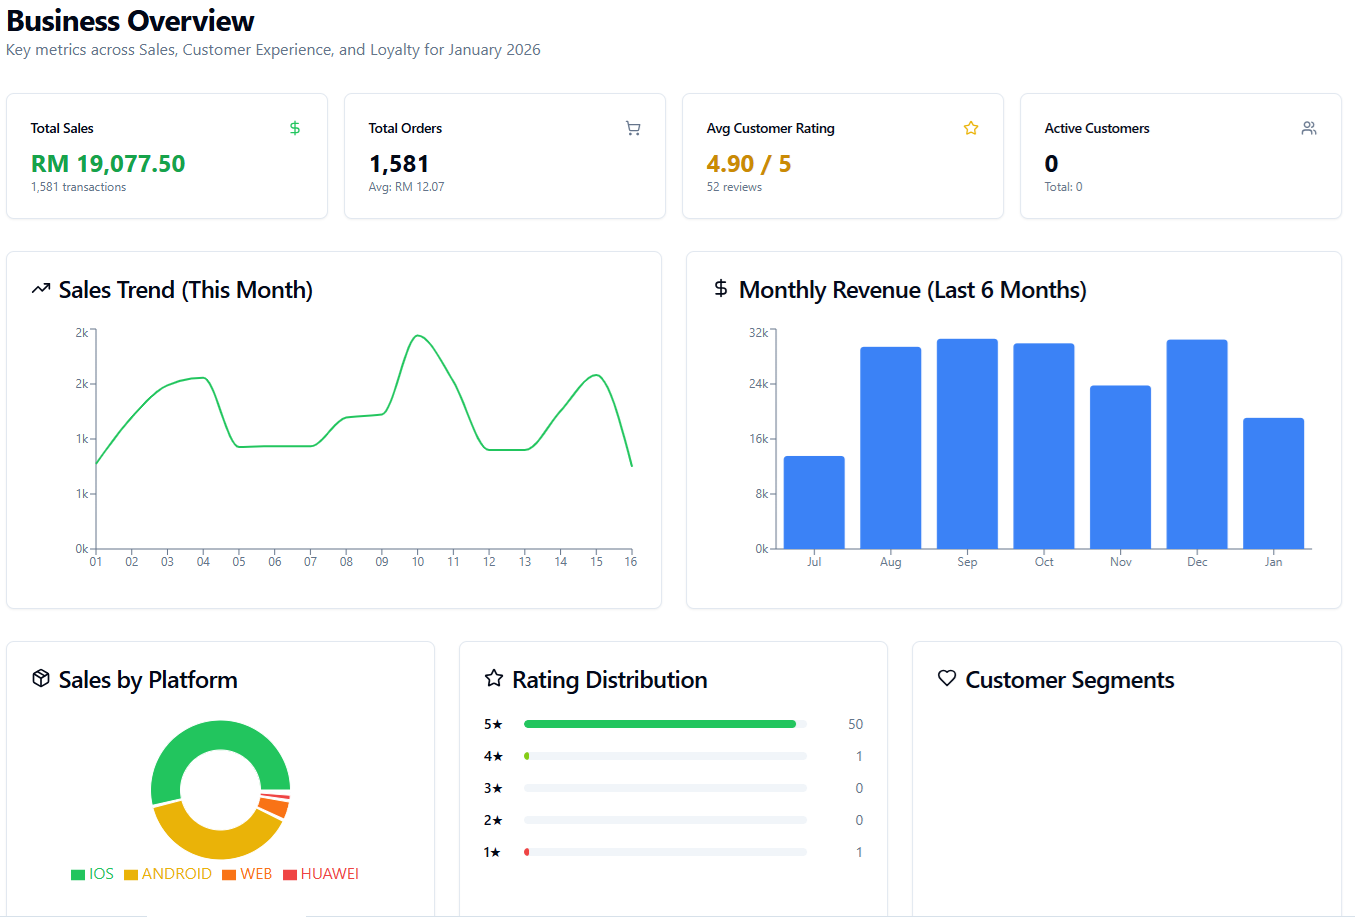Click the star icon in Avg Customer Rating card
Screen dimensions: 1355x917
971,128
